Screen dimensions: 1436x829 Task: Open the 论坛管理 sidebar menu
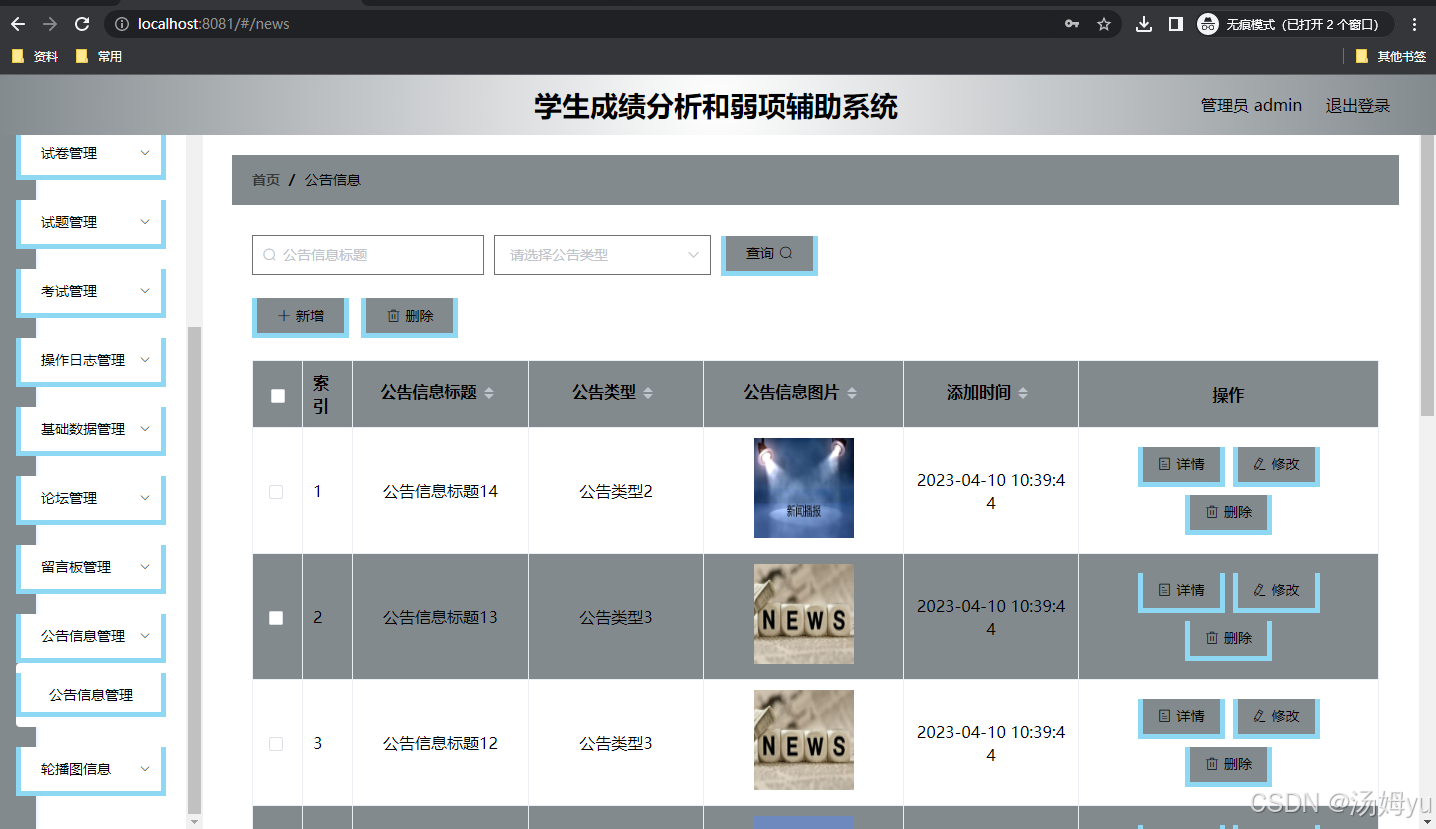pyautogui.click(x=91, y=499)
